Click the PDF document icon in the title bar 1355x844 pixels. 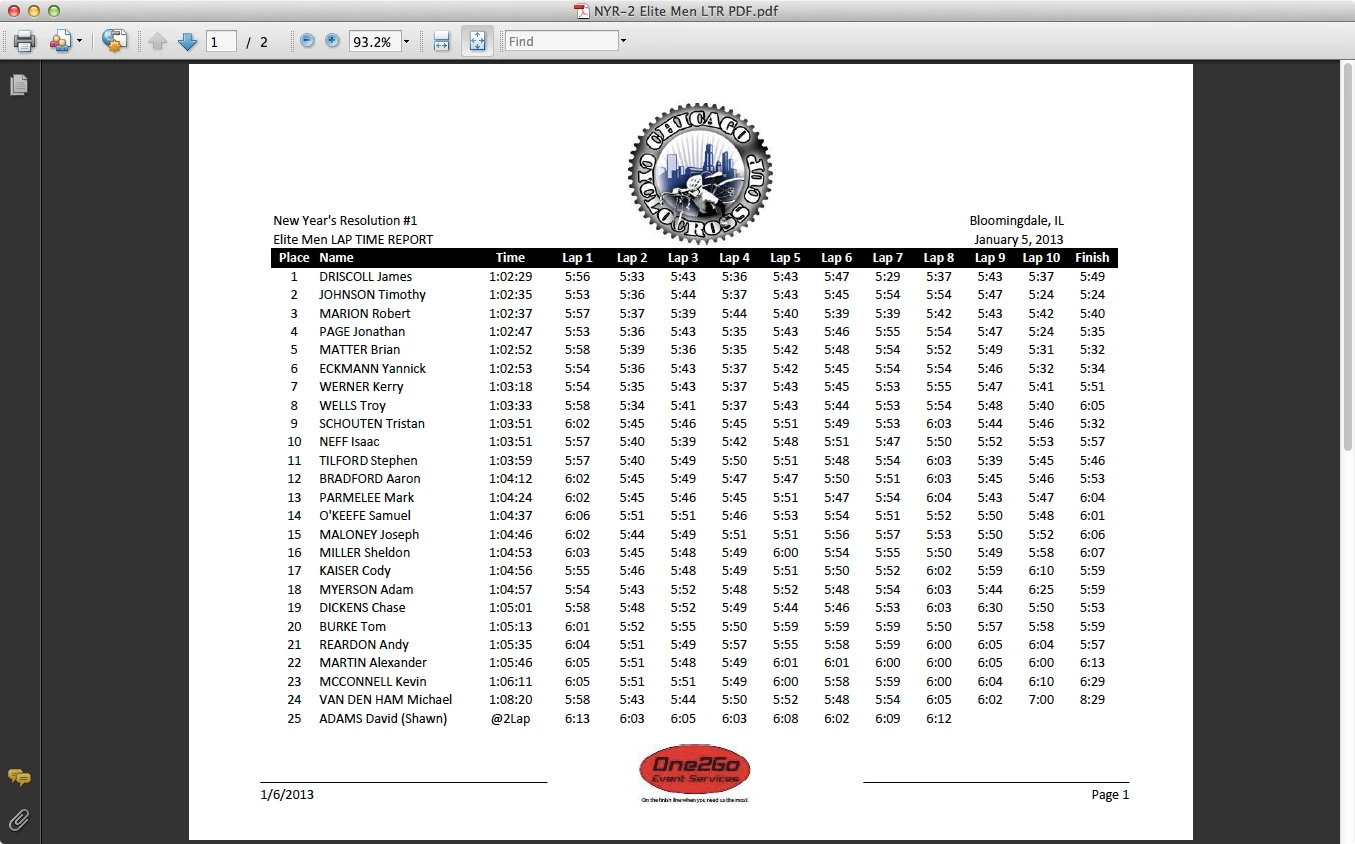pyautogui.click(x=580, y=11)
